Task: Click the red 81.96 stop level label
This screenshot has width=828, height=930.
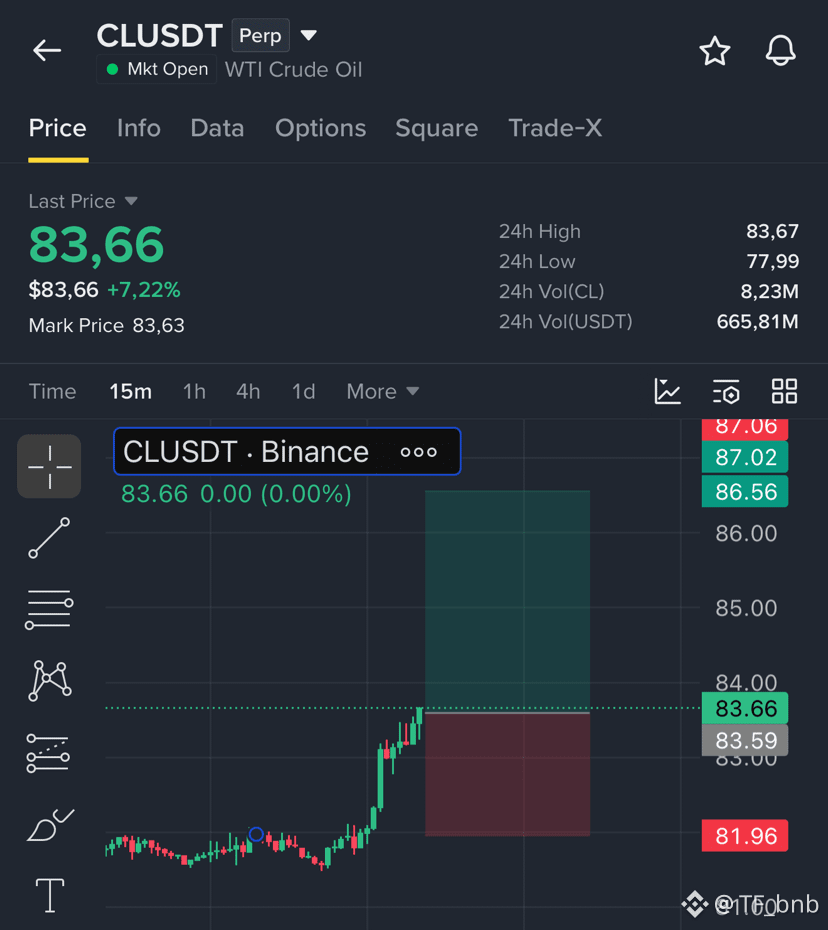Action: tap(745, 836)
